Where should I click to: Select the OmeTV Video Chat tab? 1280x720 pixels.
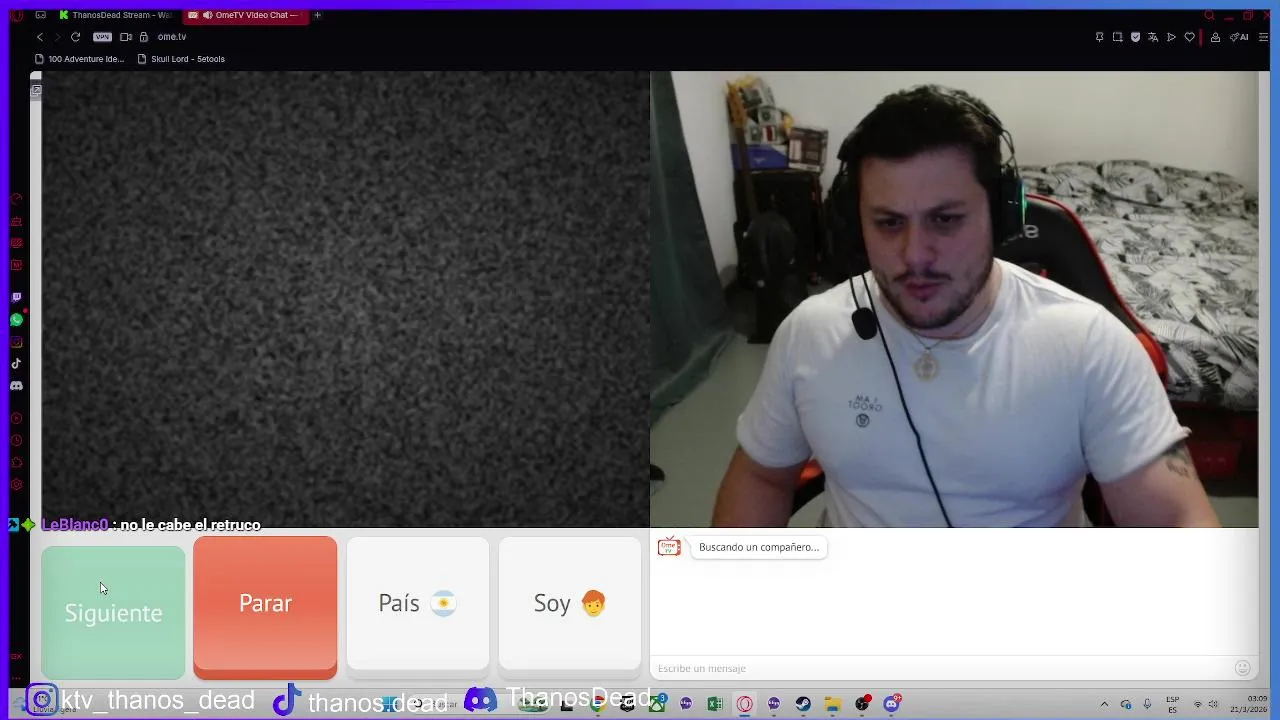(247, 15)
